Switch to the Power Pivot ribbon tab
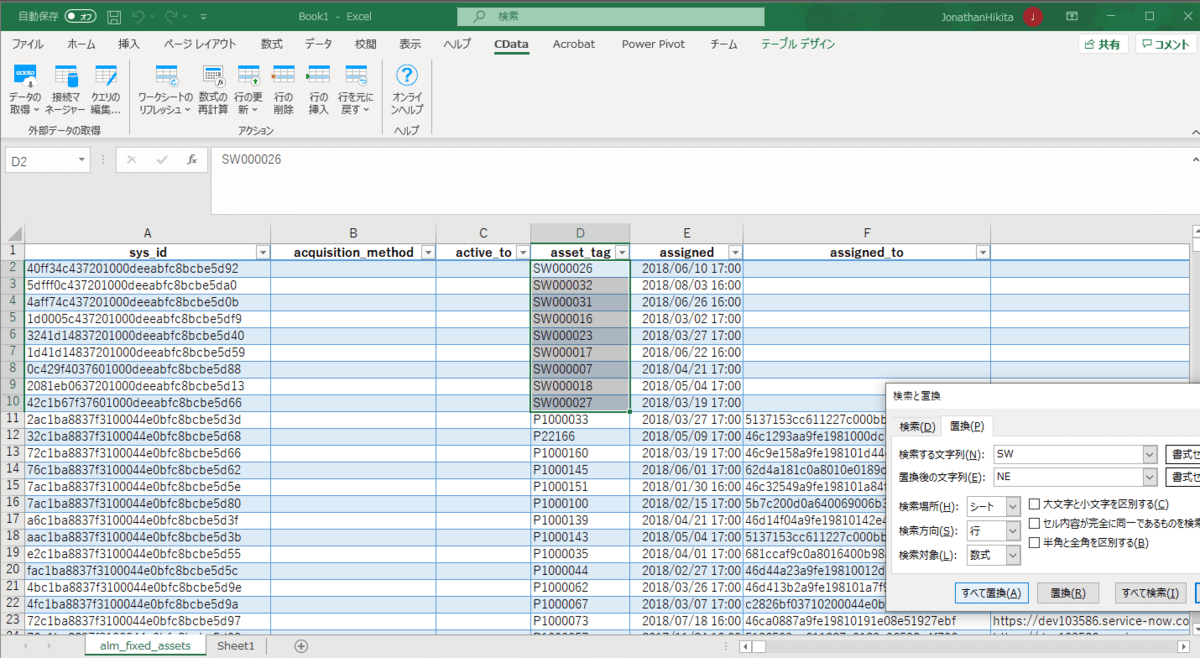The width and height of the screenshot is (1200, 658). [x=652, y=44]
